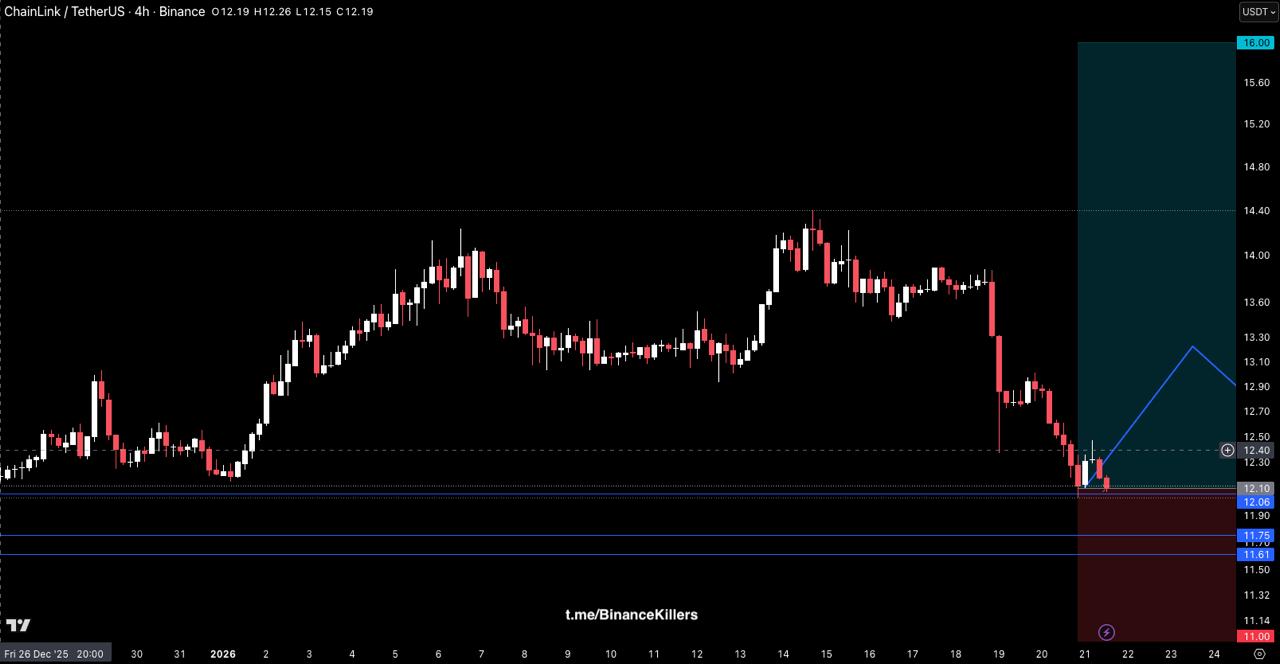Click the Fri 26 Dec '25 20:00 date label
Image resolution: width=1280 pixels, height=664 pixels.
54,654
